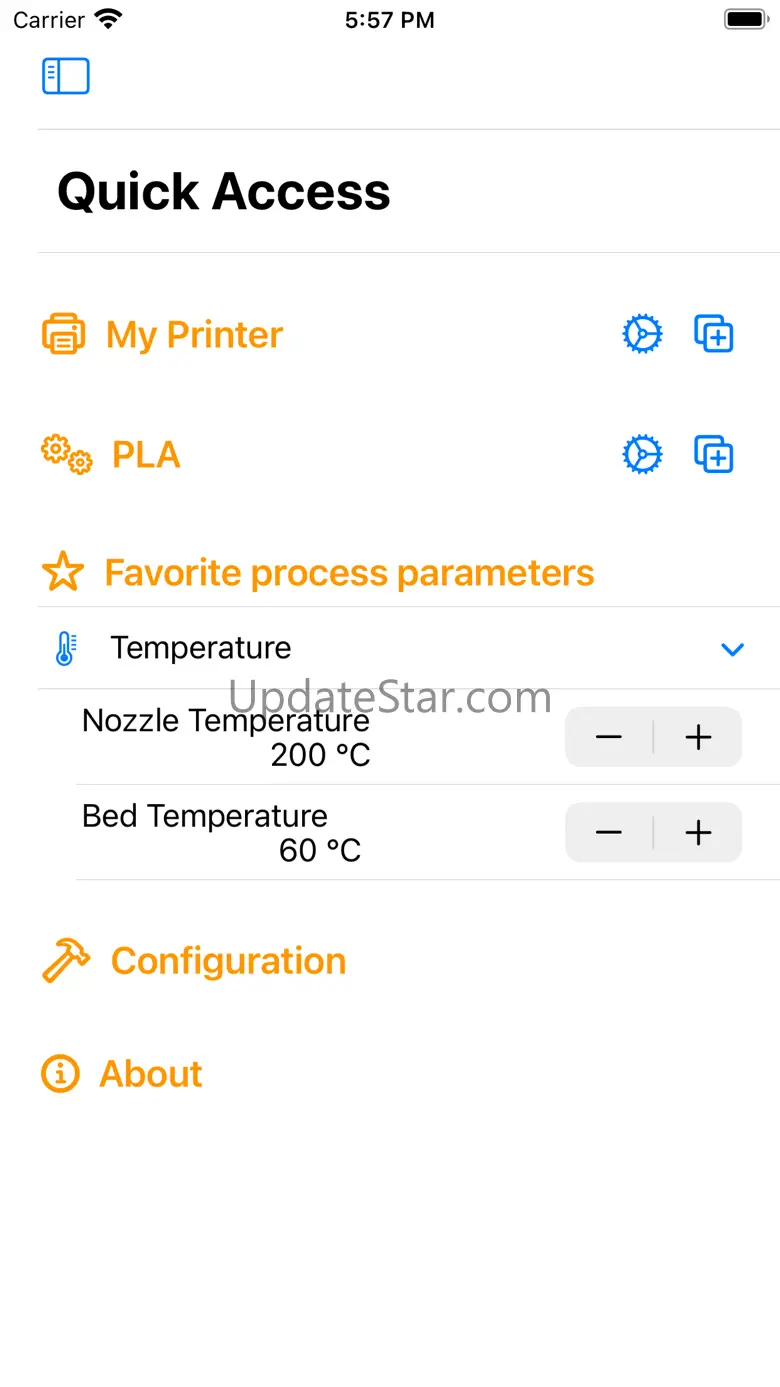Duplicate the PLA material profile
This screenshot has height=1387, width=780.
pos(714,455)
